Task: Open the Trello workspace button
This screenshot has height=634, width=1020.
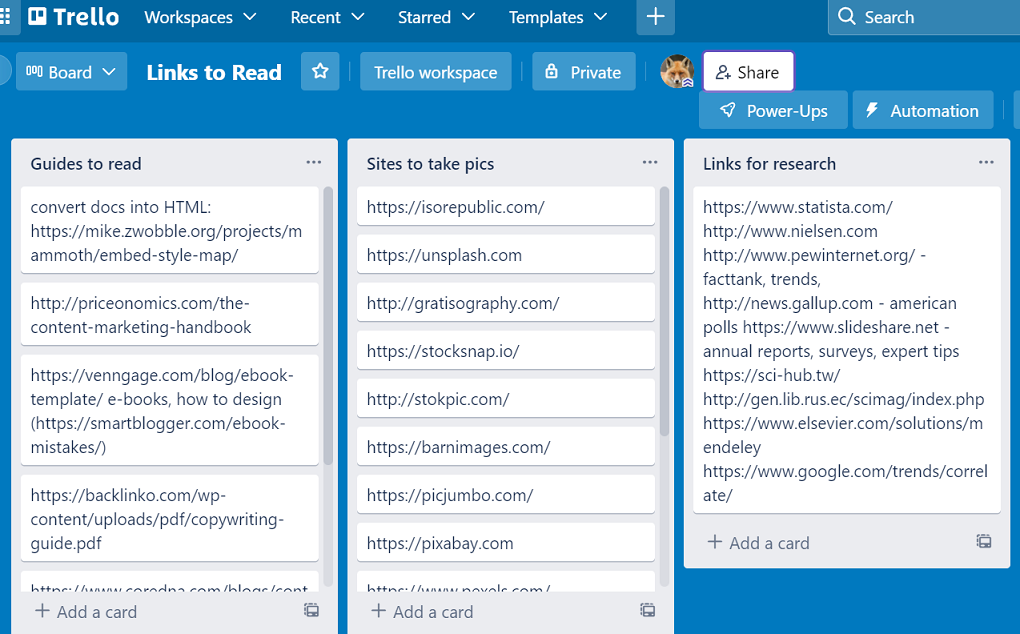Action: pos(436,72)
